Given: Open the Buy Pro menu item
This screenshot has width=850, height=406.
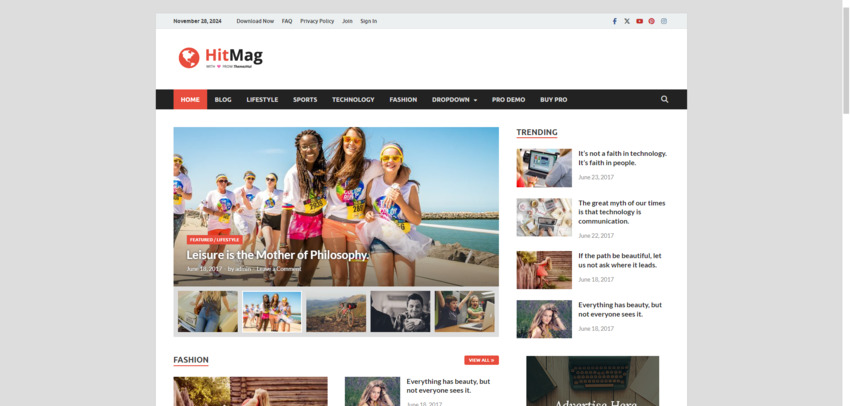Looking at the screenshot, I should point(553,99).
